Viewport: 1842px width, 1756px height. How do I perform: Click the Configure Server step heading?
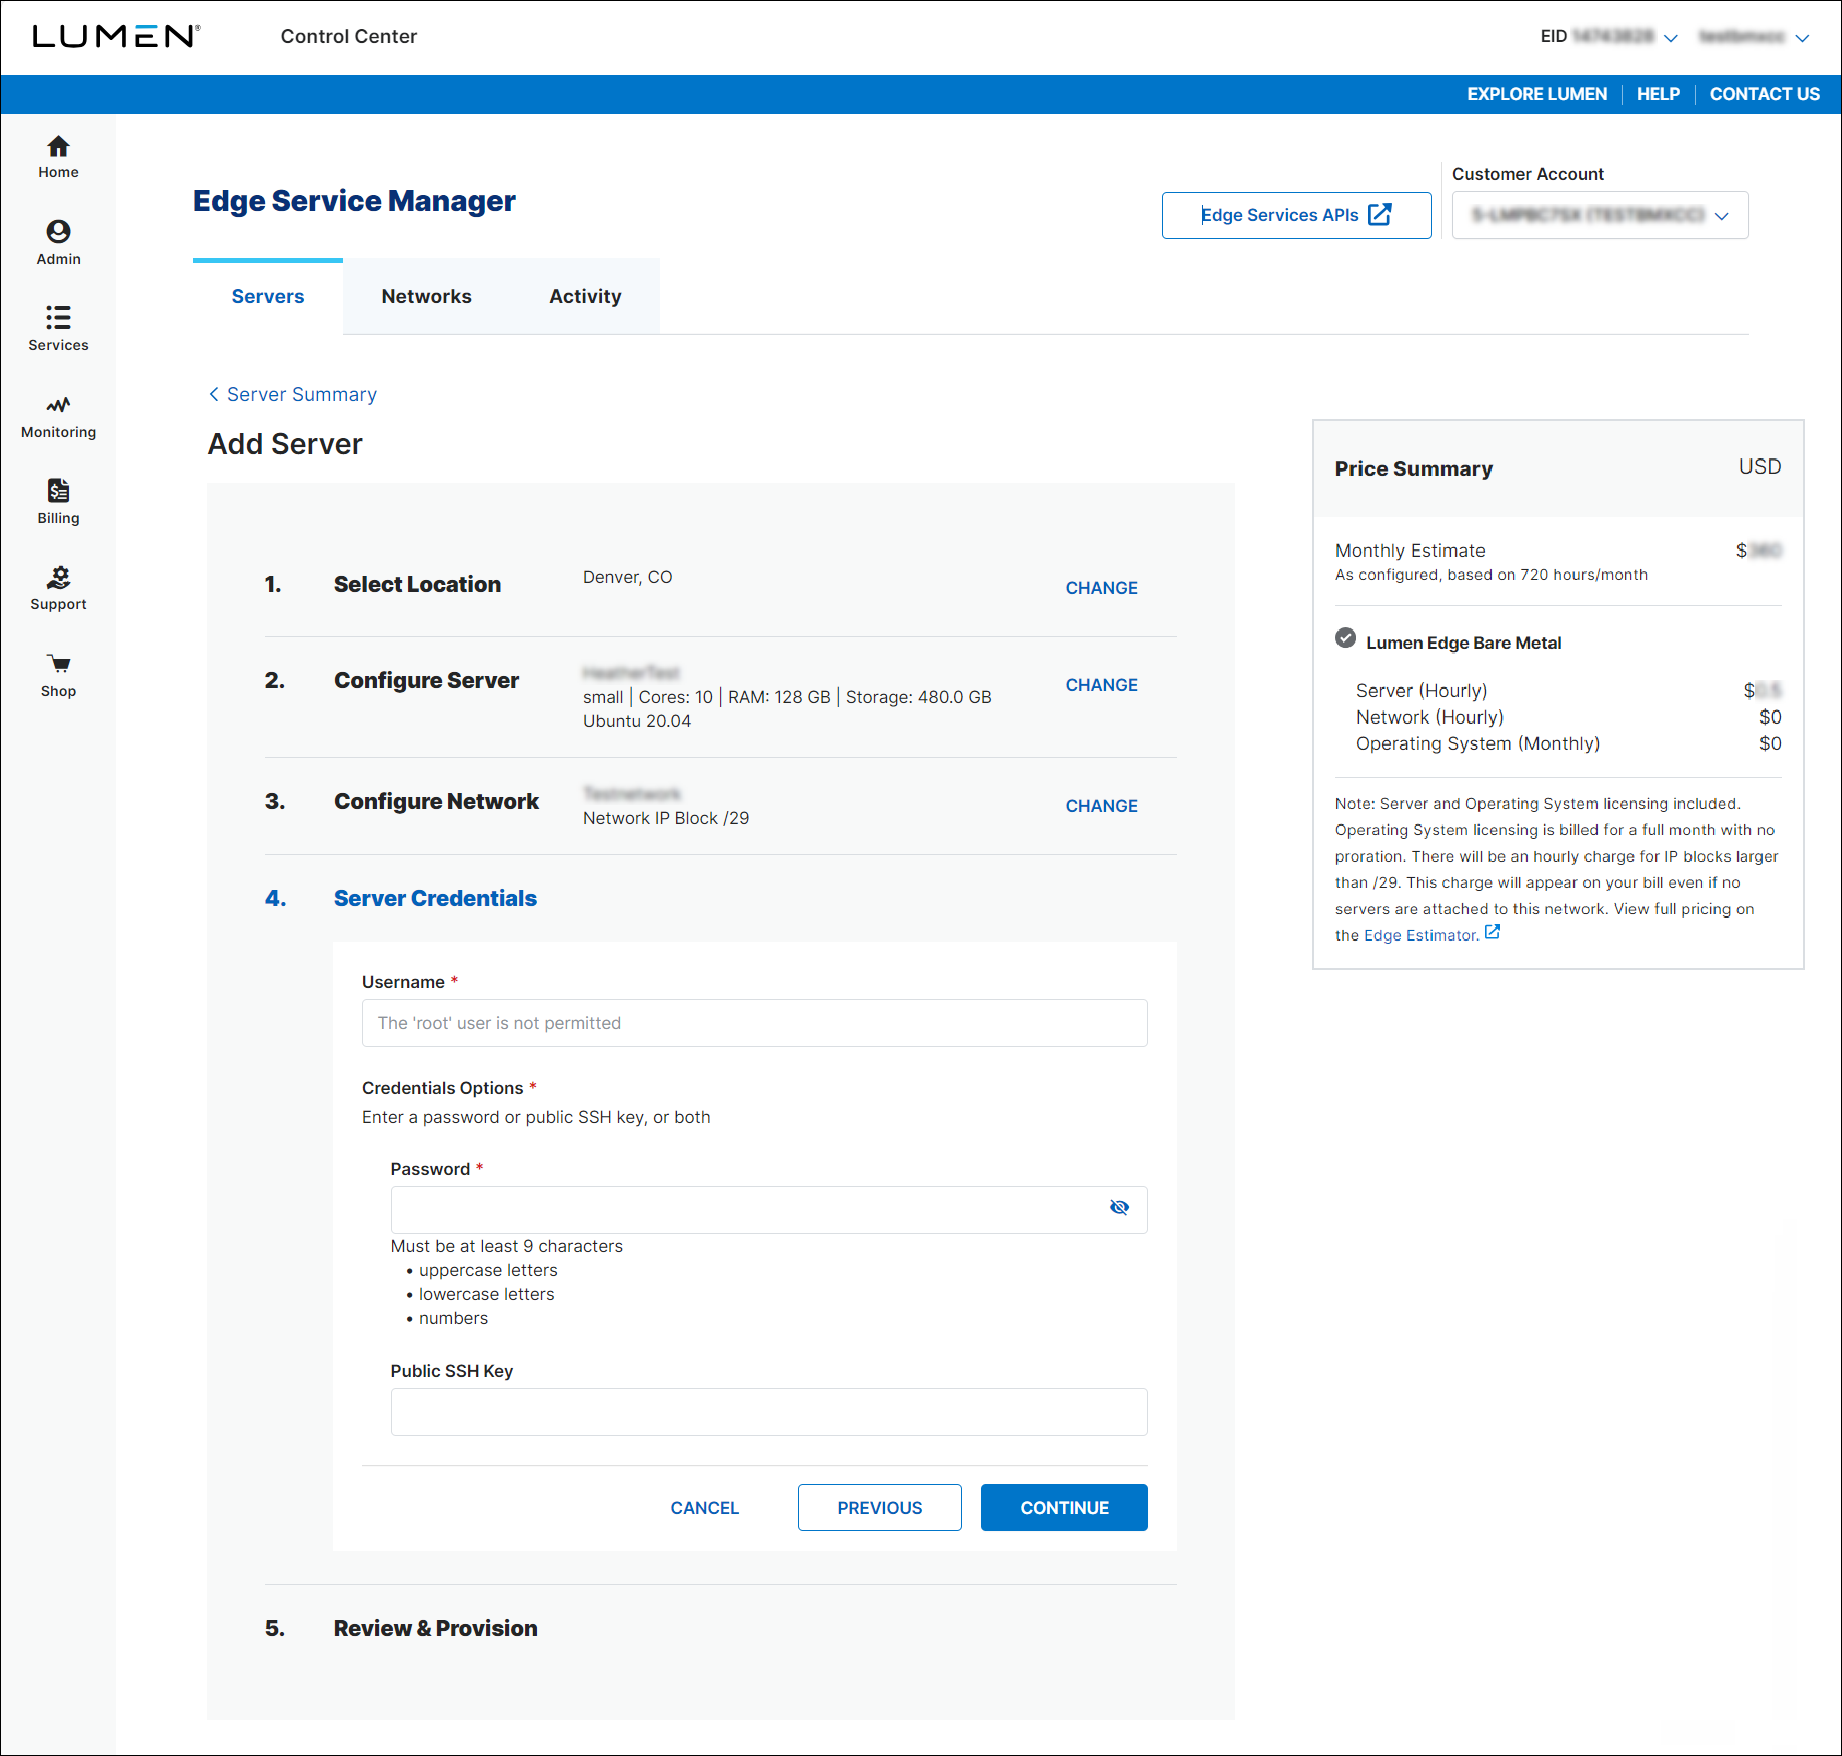point(426,680)
